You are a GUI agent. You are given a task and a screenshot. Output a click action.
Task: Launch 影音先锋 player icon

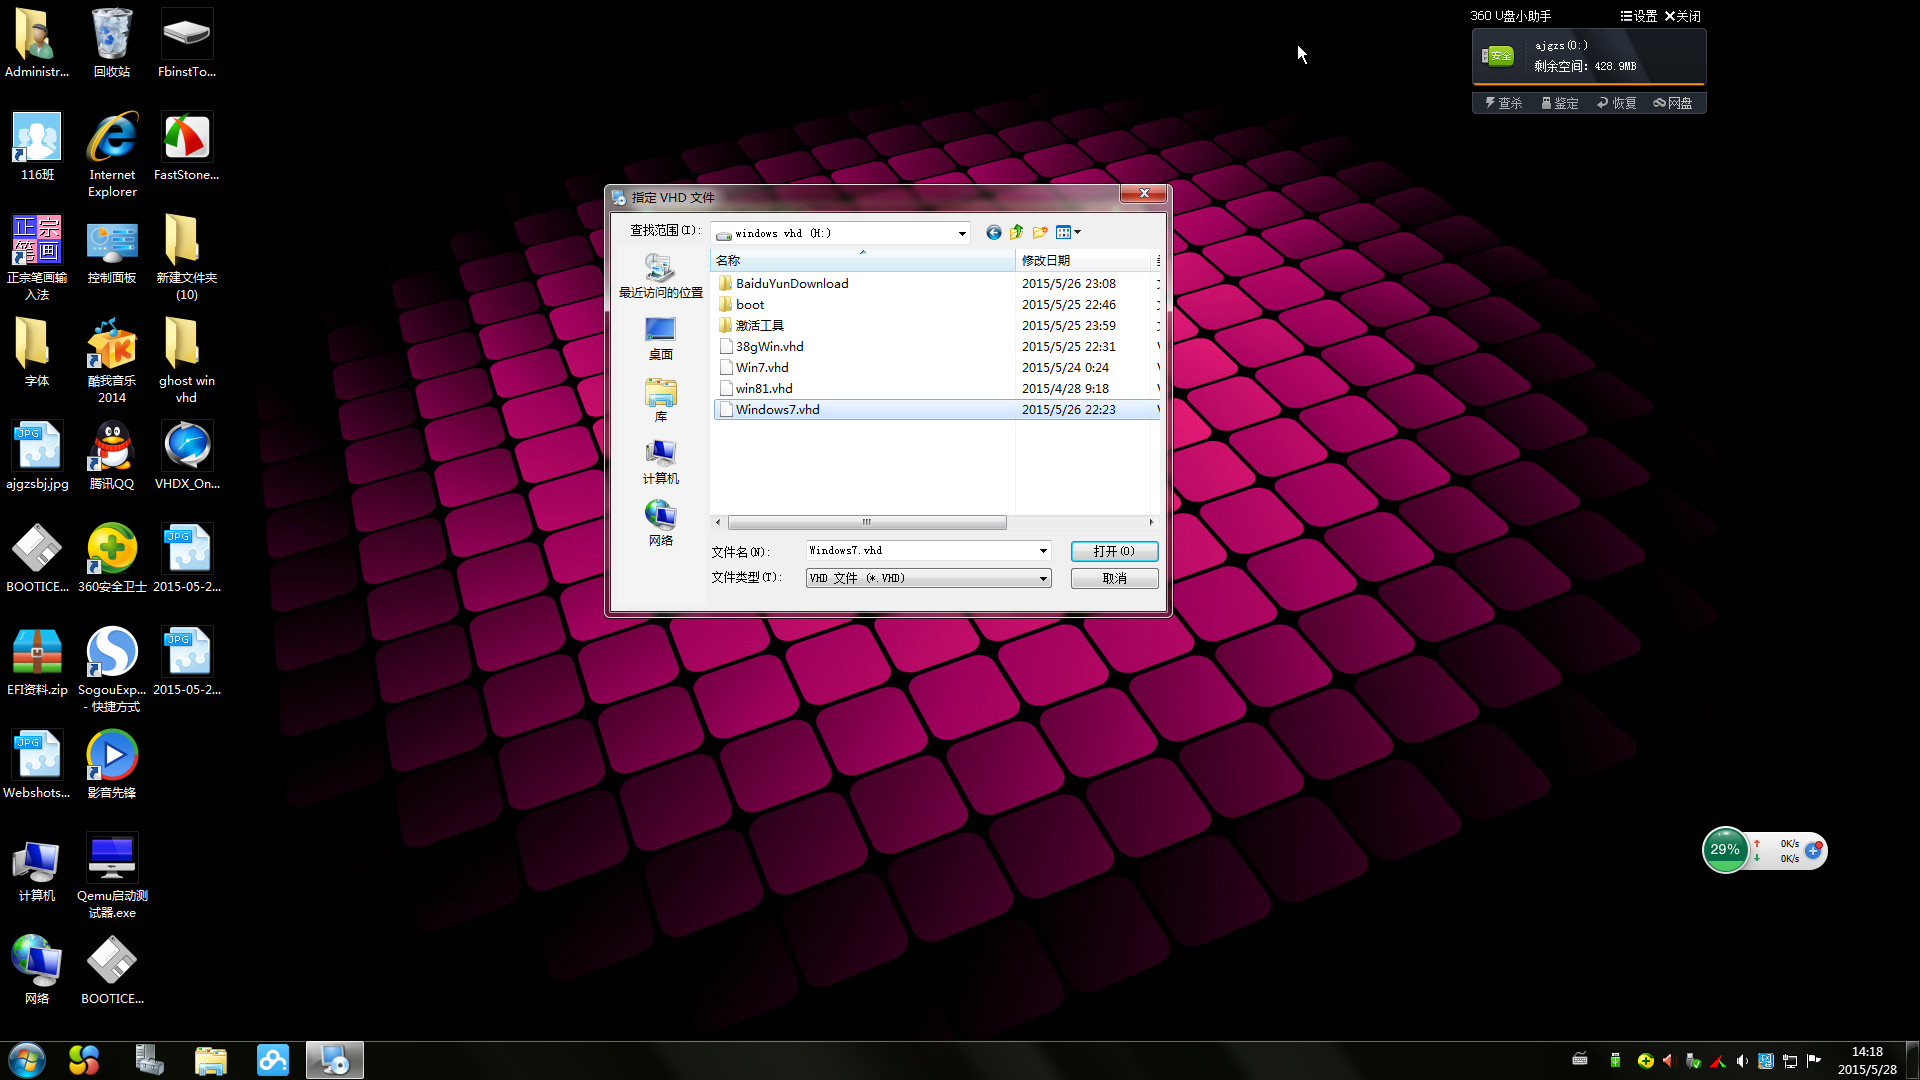pos(112,765)
